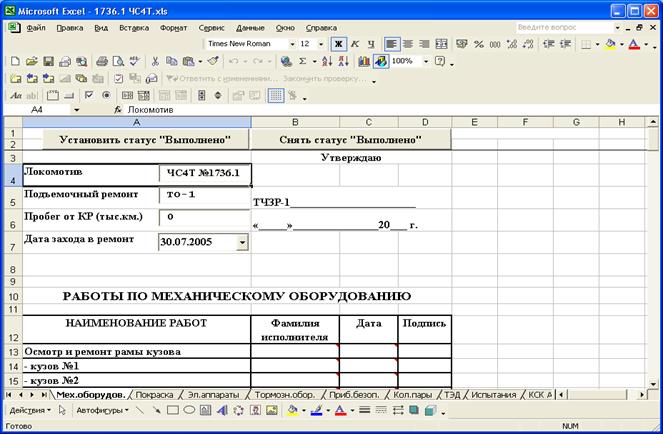This screenshot has width=663, height=434.
Task: Apply 3-D style to shape
Action: click(430, 410)
